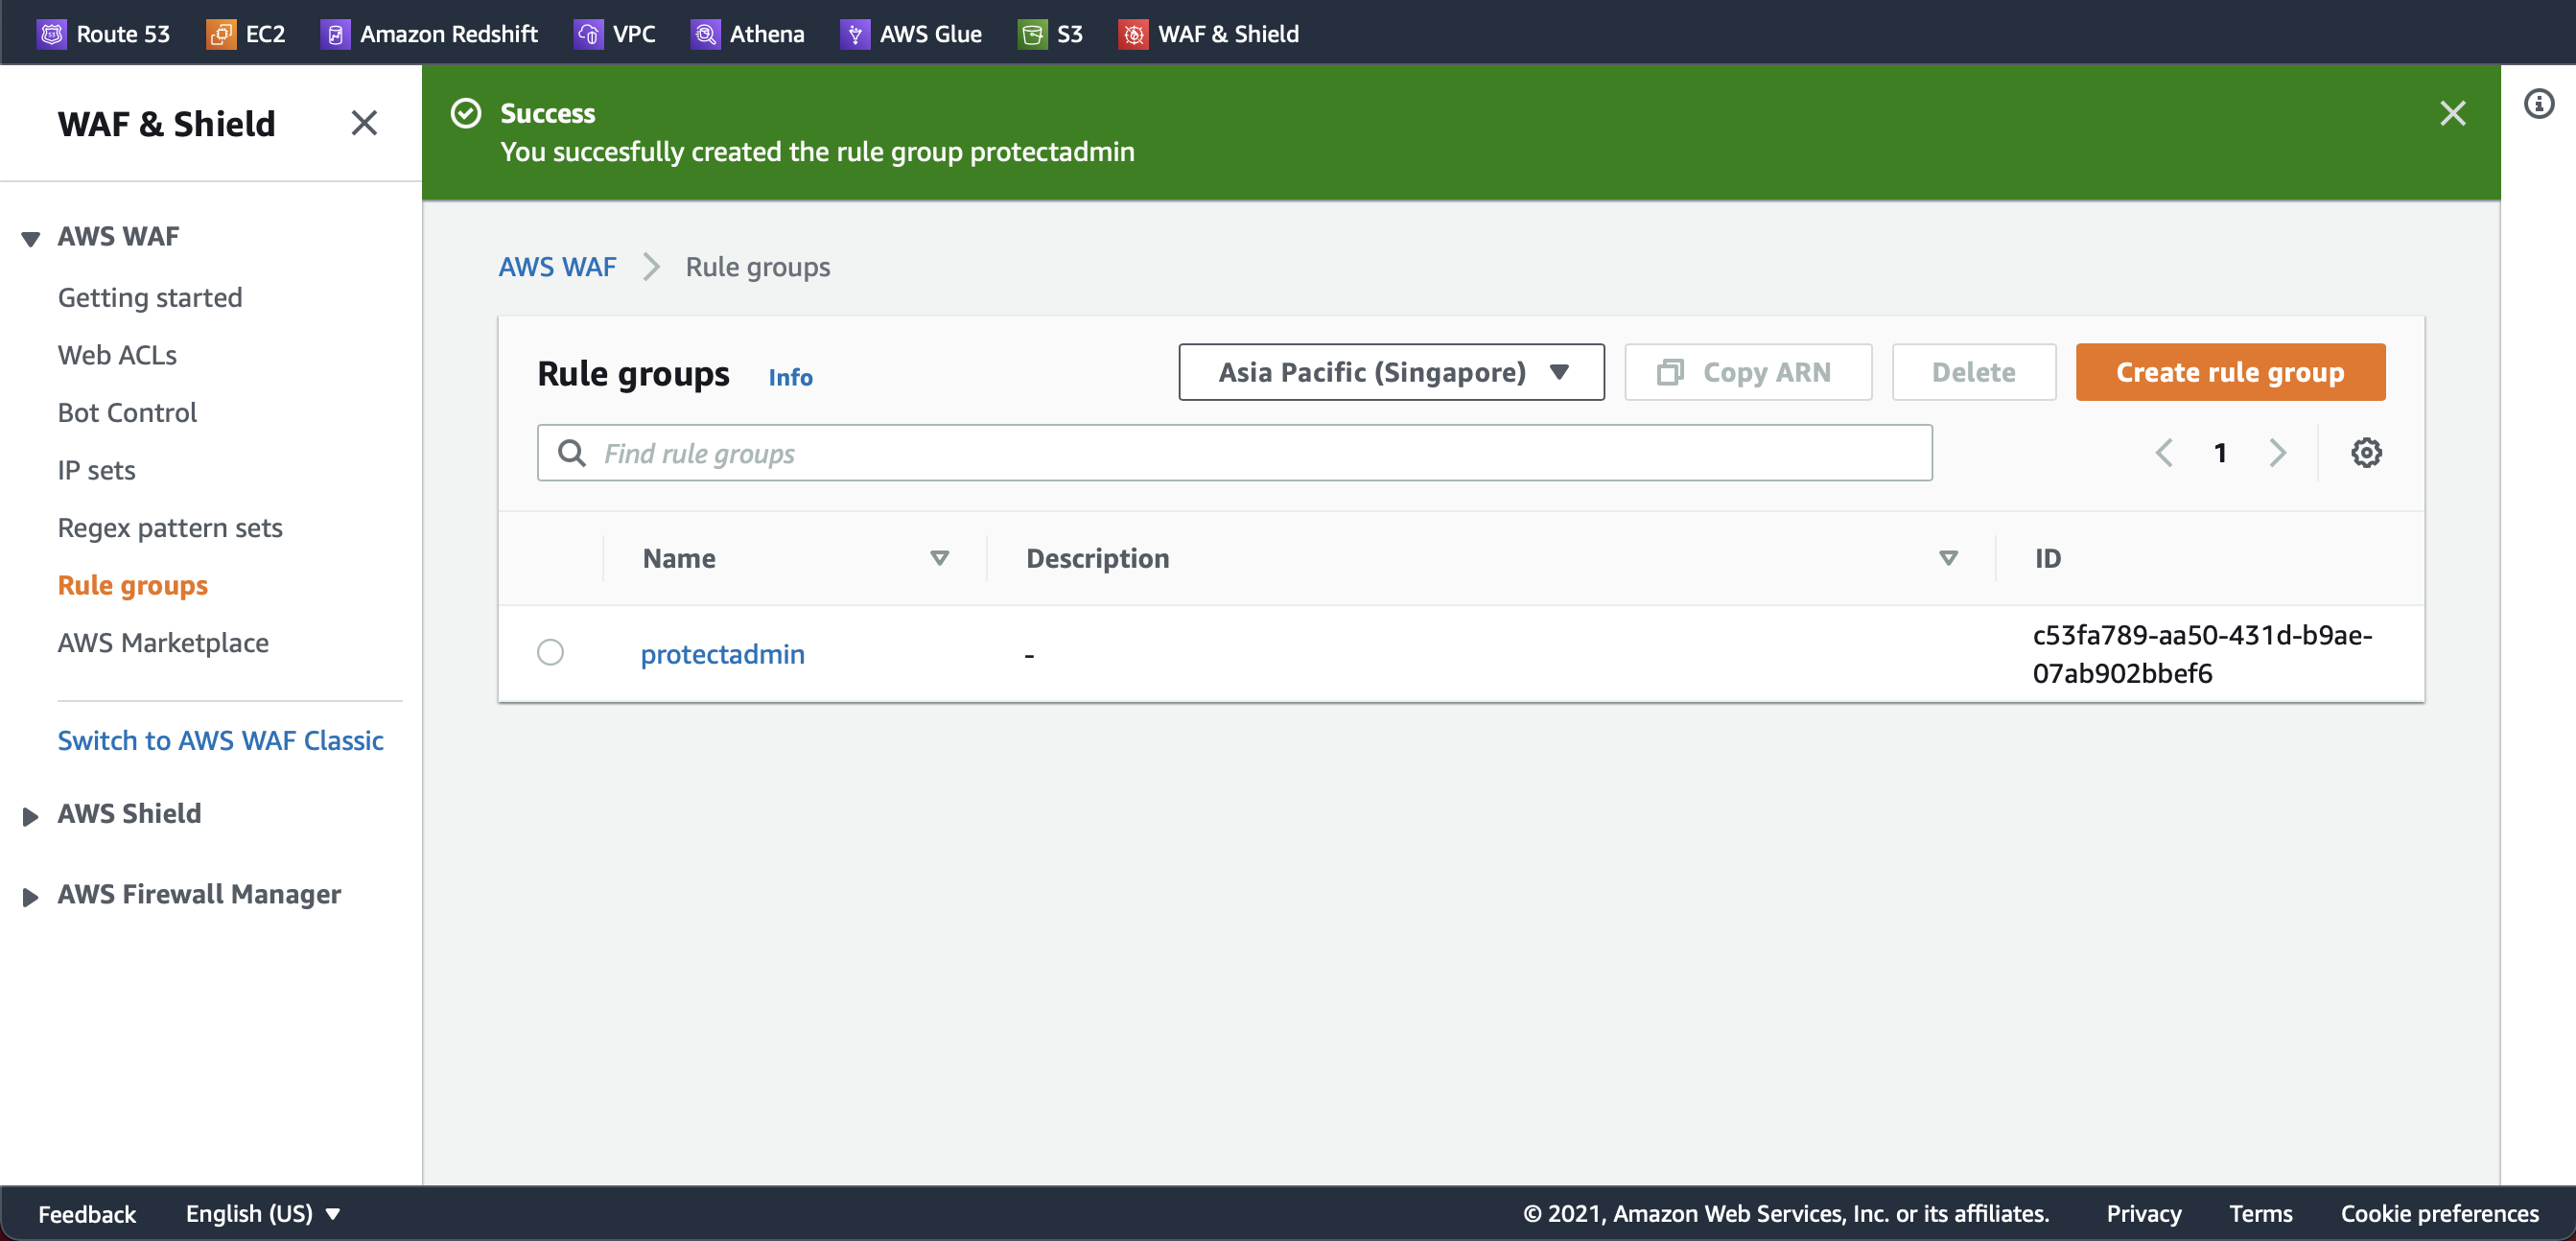Open AWS Marketplace in sidebar
2576x1241 pixels.
(163, 643)
